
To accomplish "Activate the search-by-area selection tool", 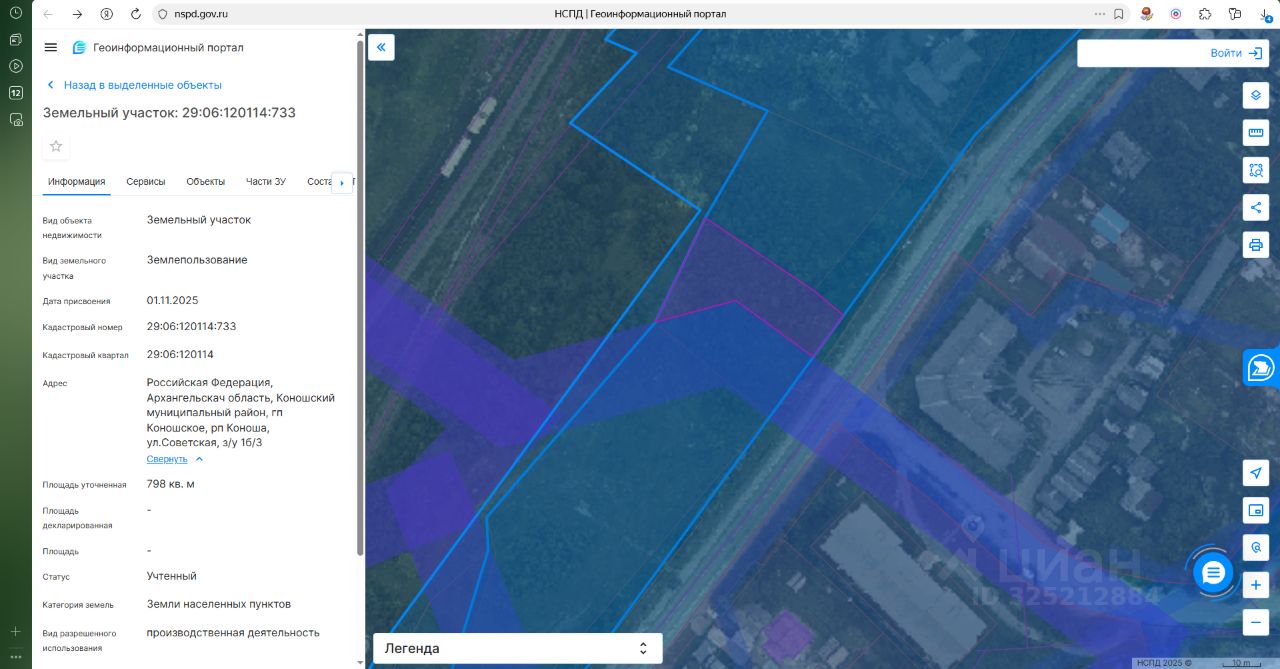I will (1256, 170).
